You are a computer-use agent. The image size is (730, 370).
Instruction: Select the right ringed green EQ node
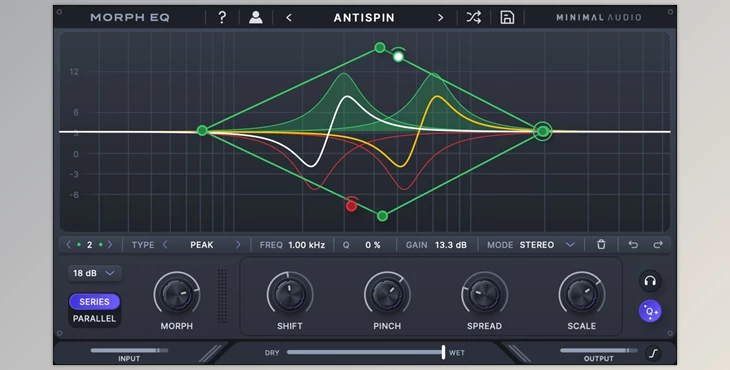[543, 131]
